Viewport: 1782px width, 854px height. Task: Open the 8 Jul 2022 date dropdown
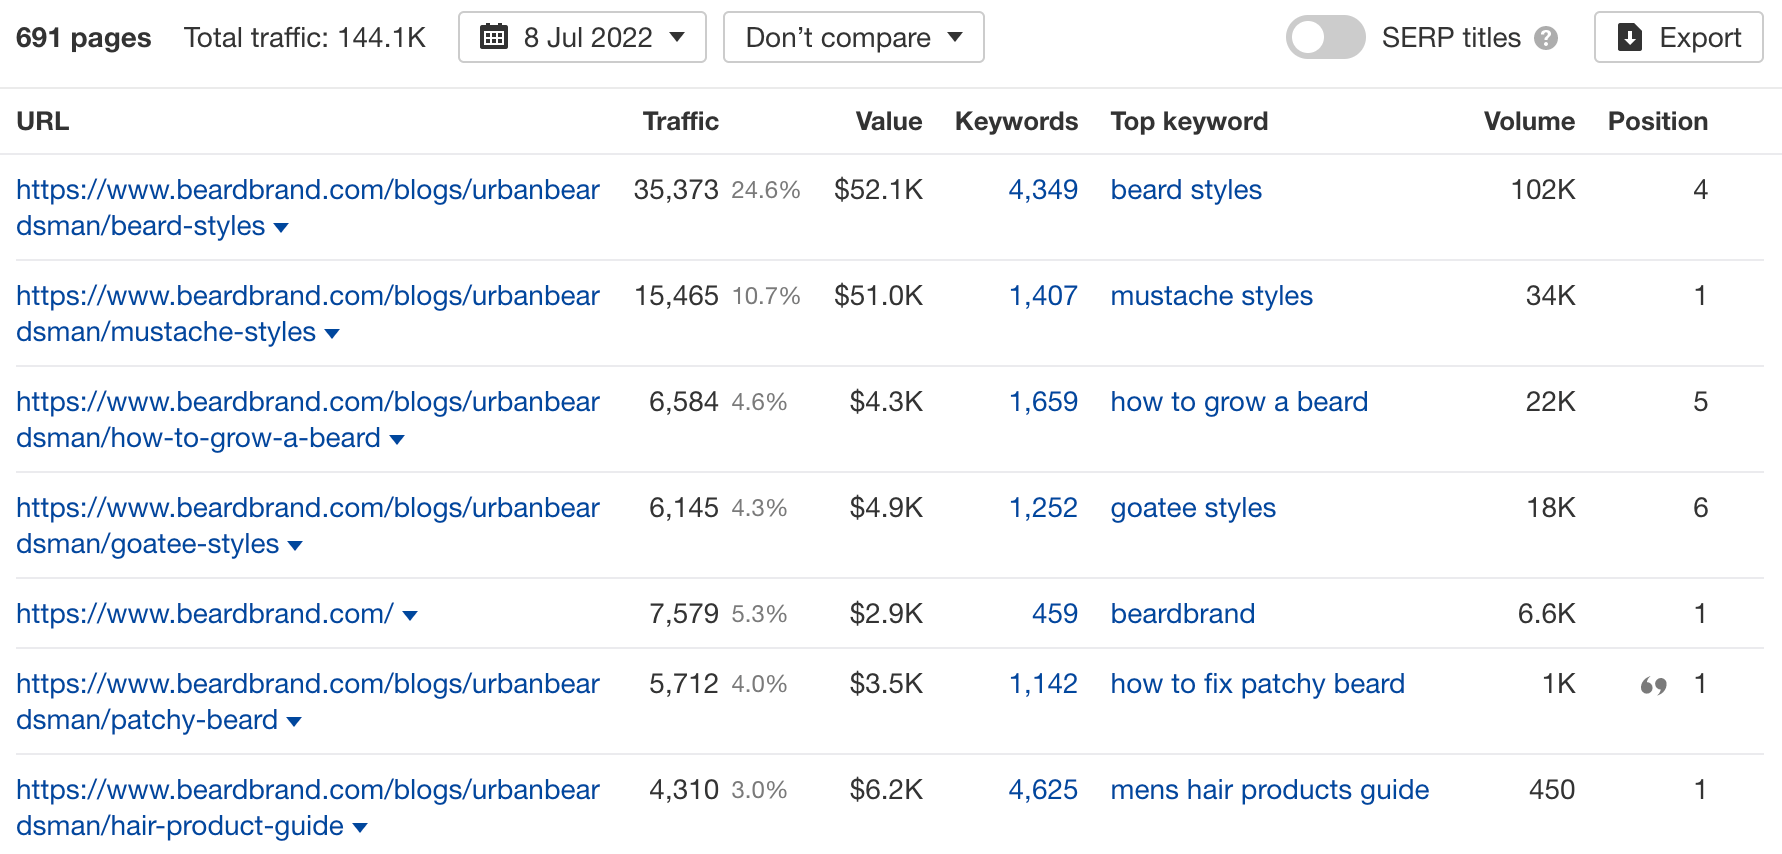pos(582,38)
